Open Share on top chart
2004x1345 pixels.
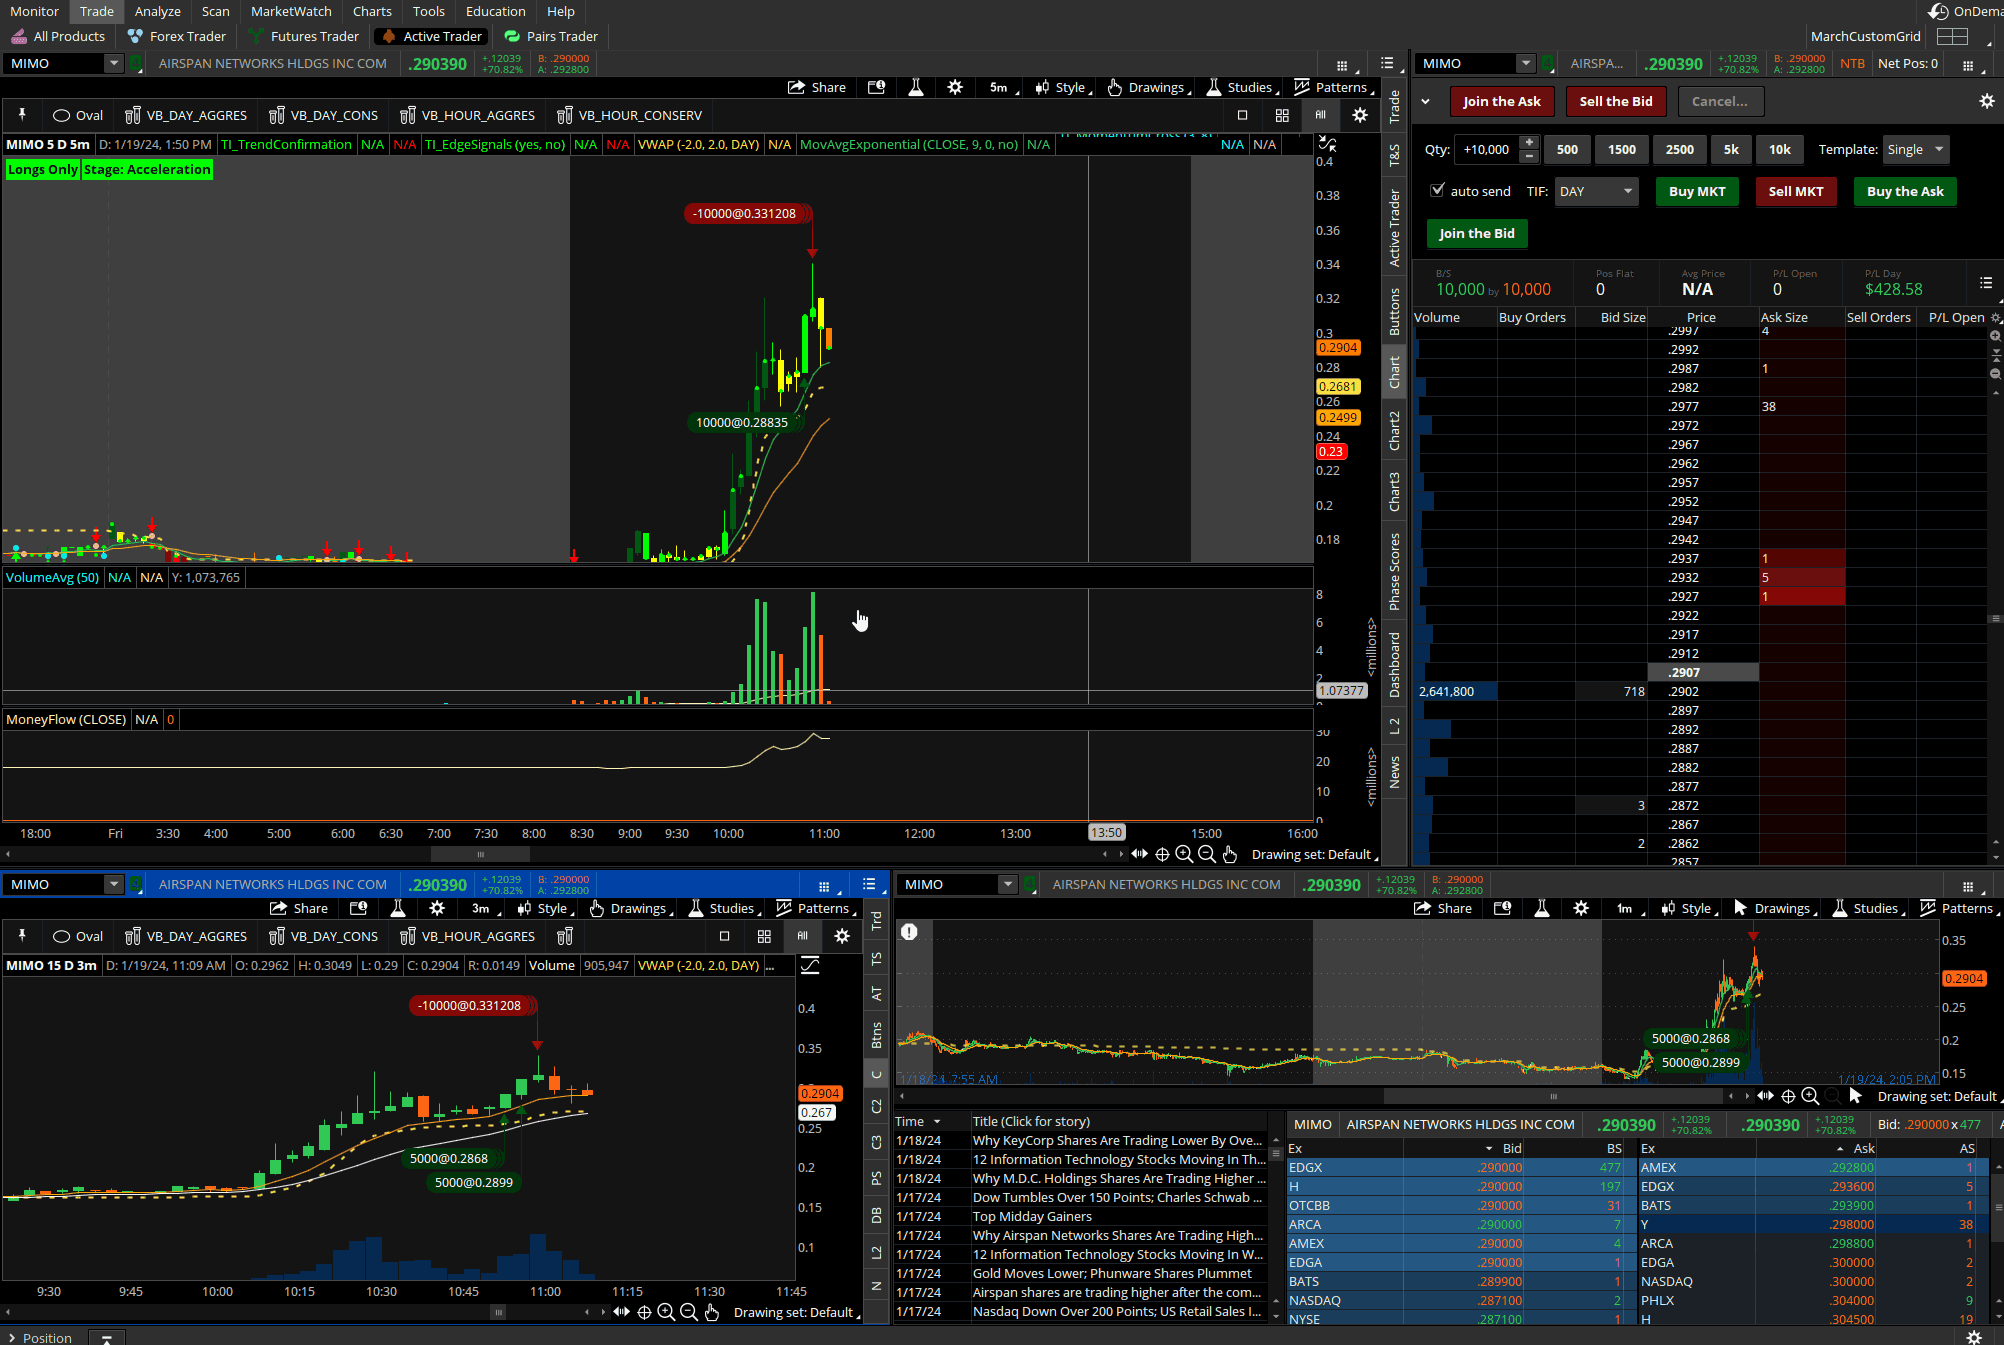[817, 87]
